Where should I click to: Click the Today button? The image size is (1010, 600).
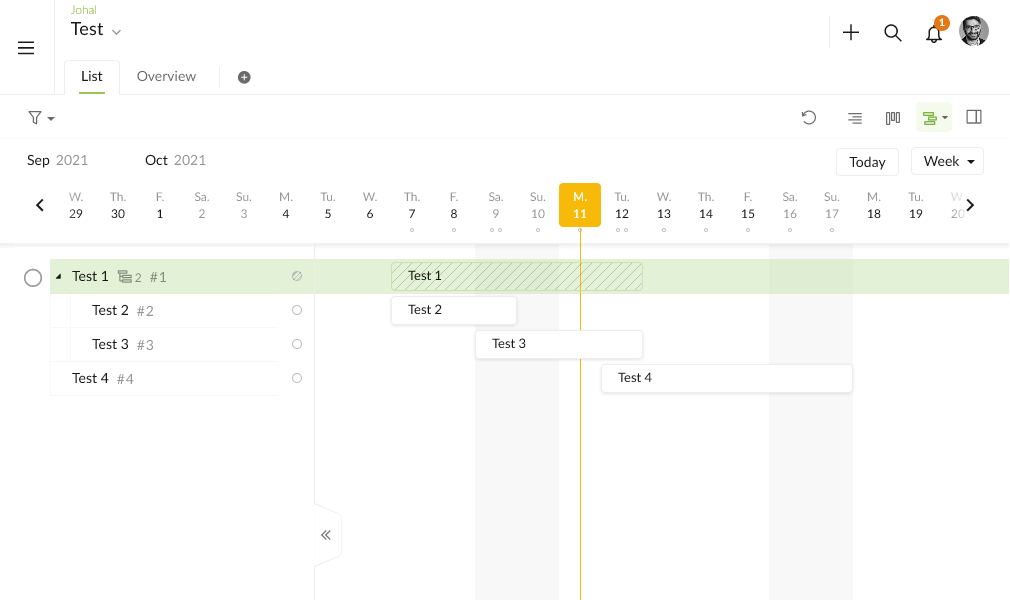coord(867,162)
